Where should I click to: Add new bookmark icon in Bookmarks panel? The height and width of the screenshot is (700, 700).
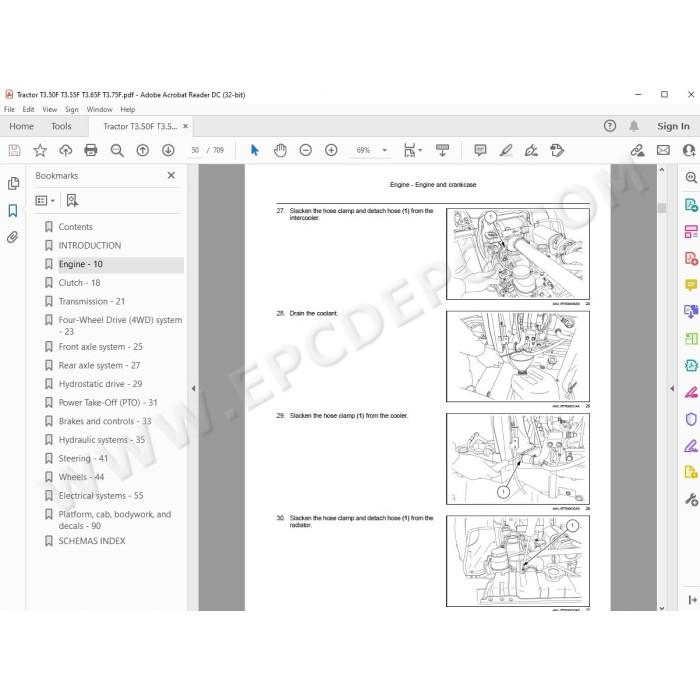(72, 200)
